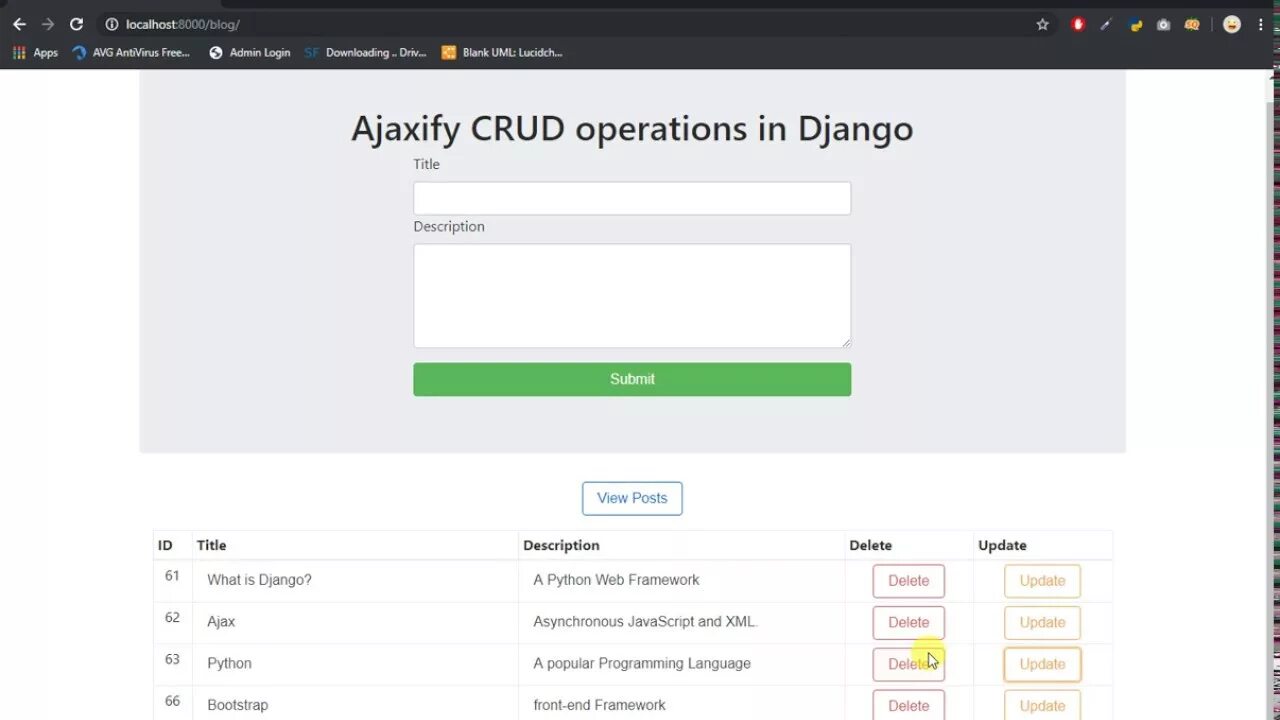
Task: Click the description textarea resize handle
Action: 845,342
